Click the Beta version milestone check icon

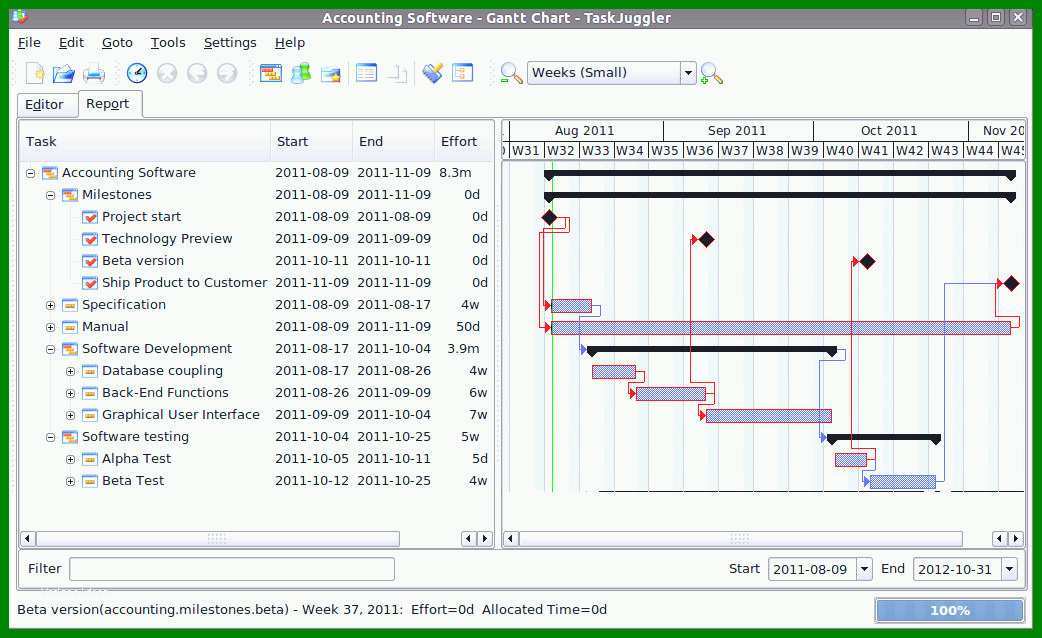coord(90,261)
